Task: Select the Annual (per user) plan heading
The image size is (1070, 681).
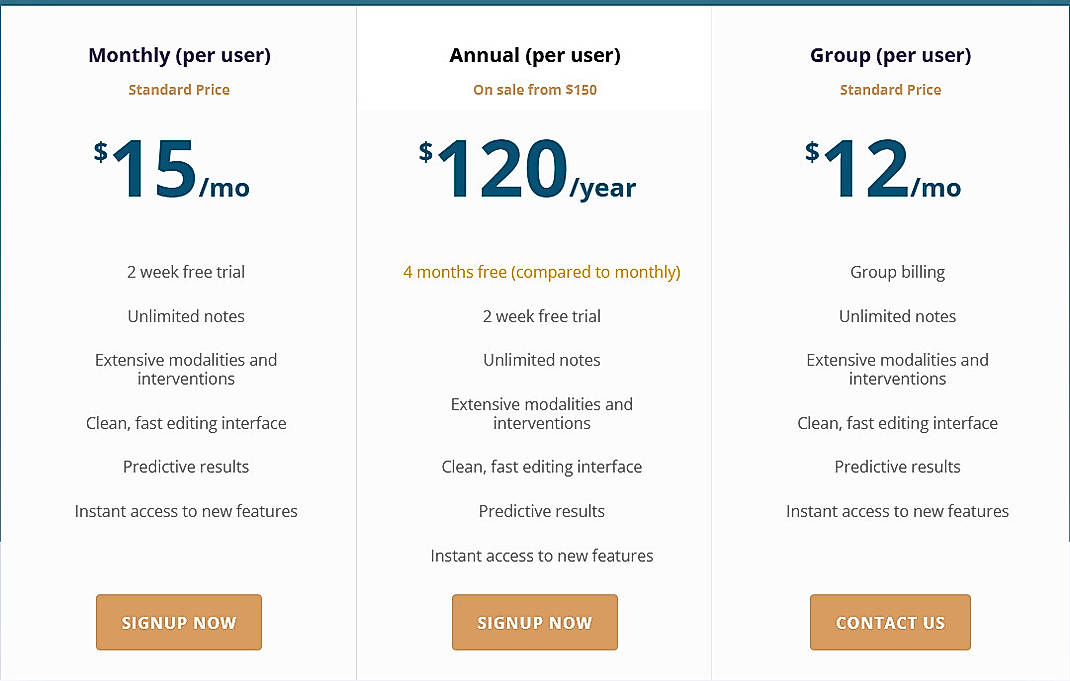Action: pyautogui.click(x=534, y=55)
